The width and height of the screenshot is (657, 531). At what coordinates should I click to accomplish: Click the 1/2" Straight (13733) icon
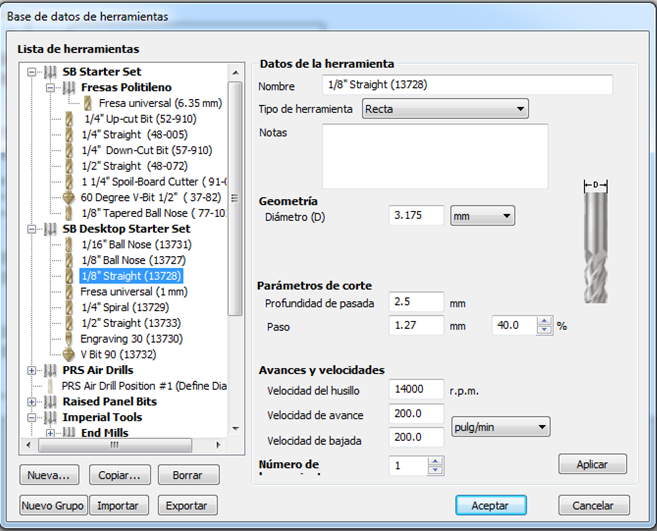(x=69, y=323)
